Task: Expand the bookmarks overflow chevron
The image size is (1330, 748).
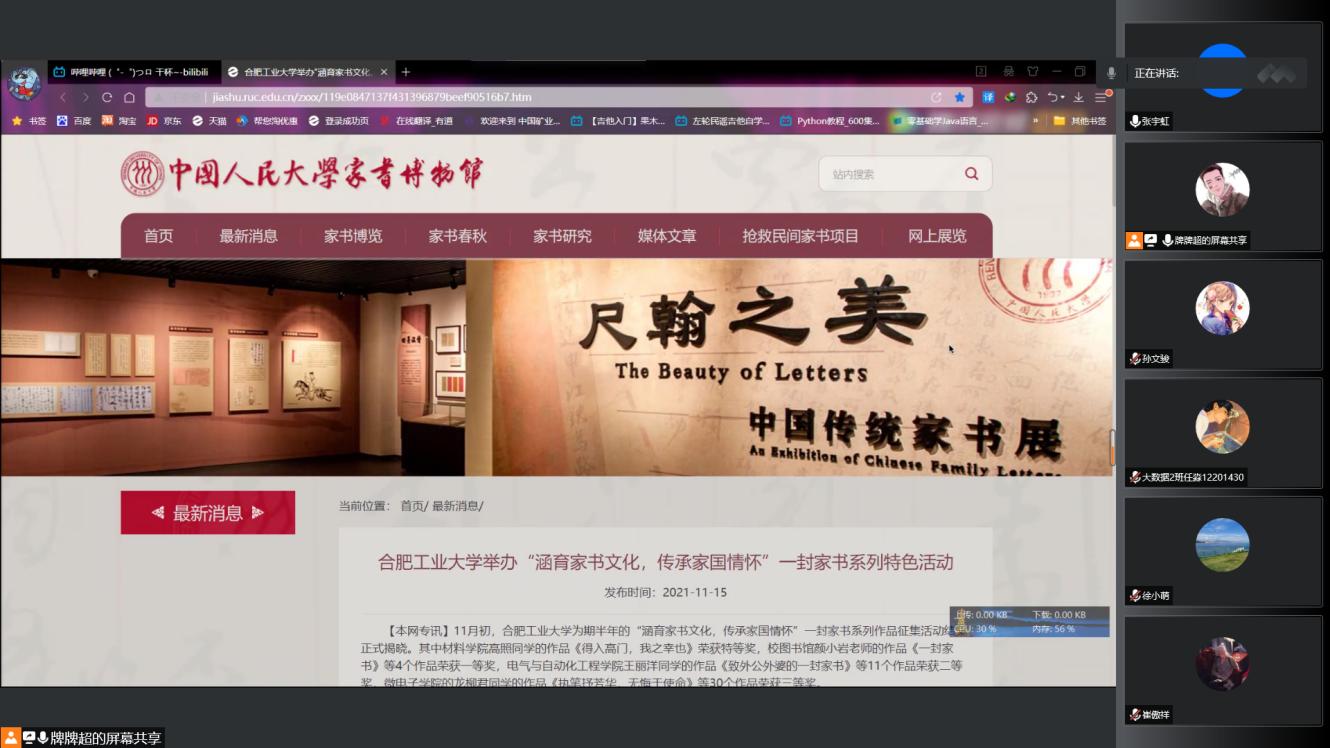Action: coord(1035,121)
